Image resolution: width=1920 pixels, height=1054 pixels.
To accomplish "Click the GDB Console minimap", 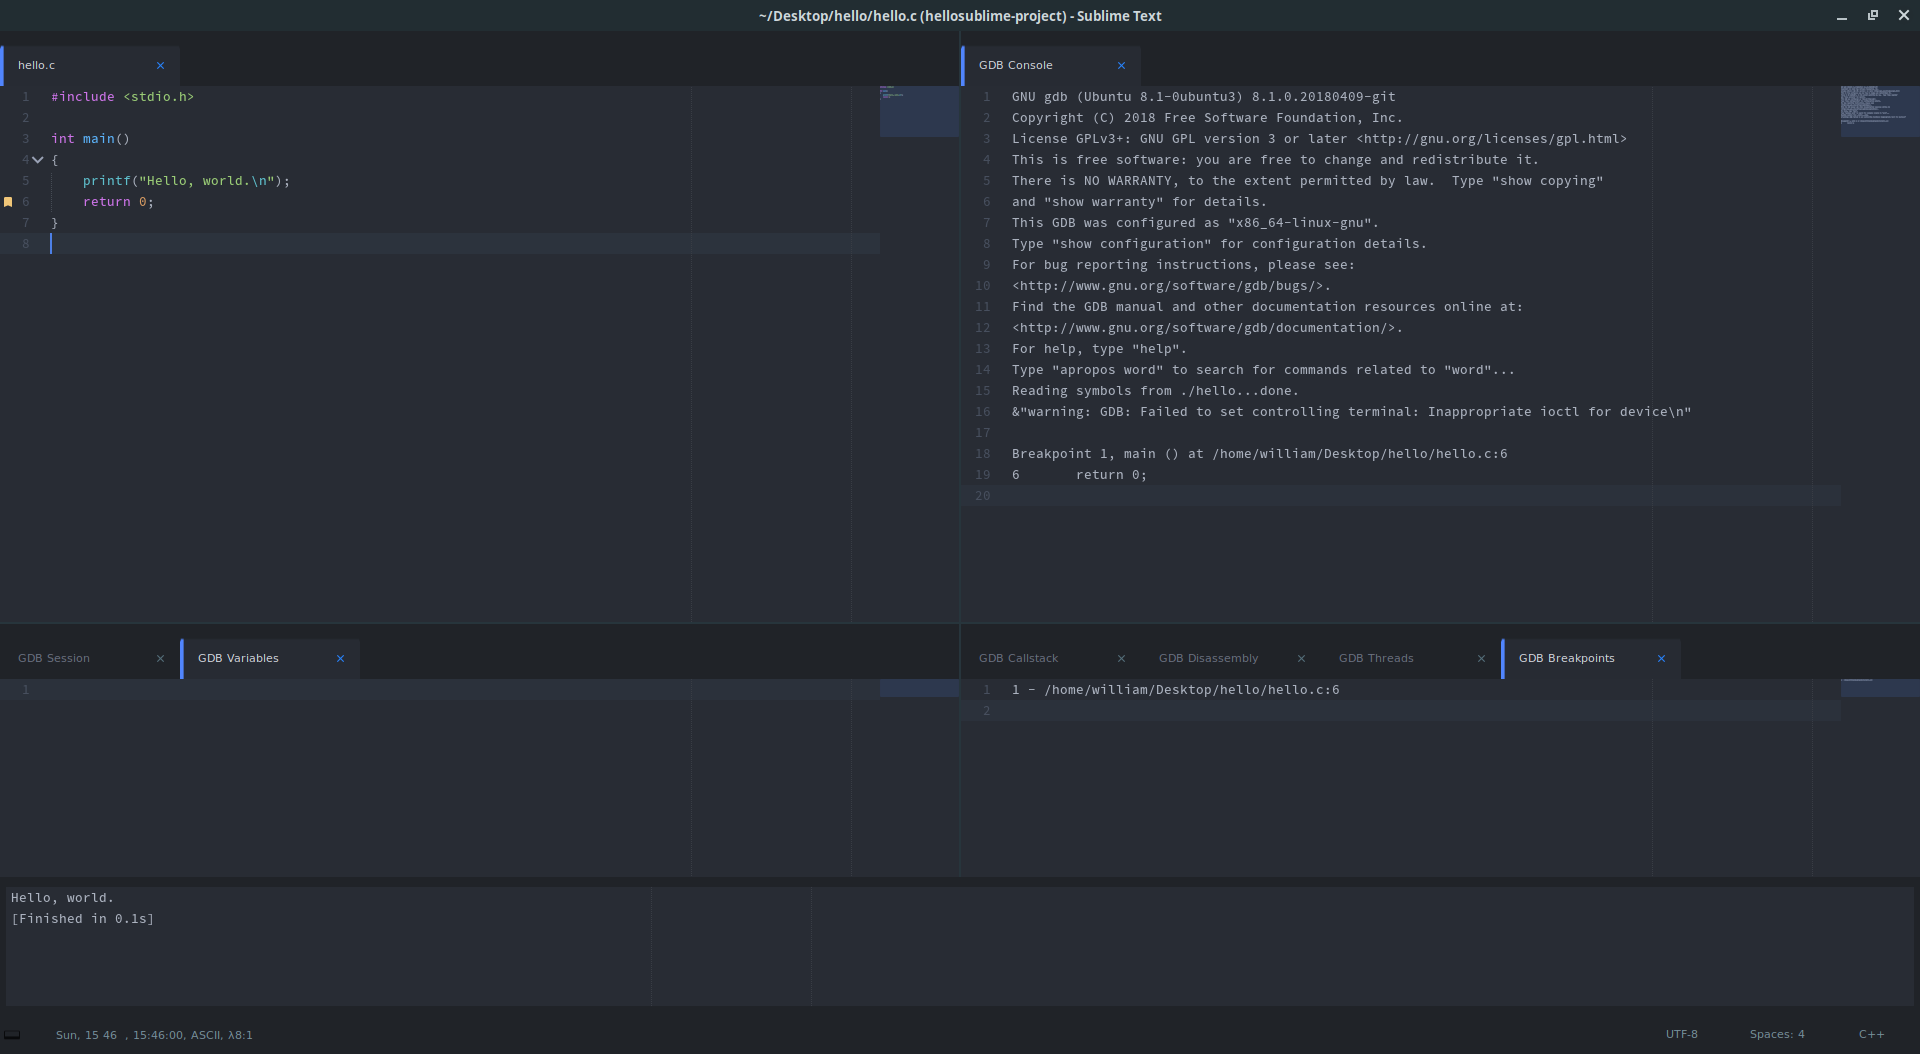I will 1880,111.
